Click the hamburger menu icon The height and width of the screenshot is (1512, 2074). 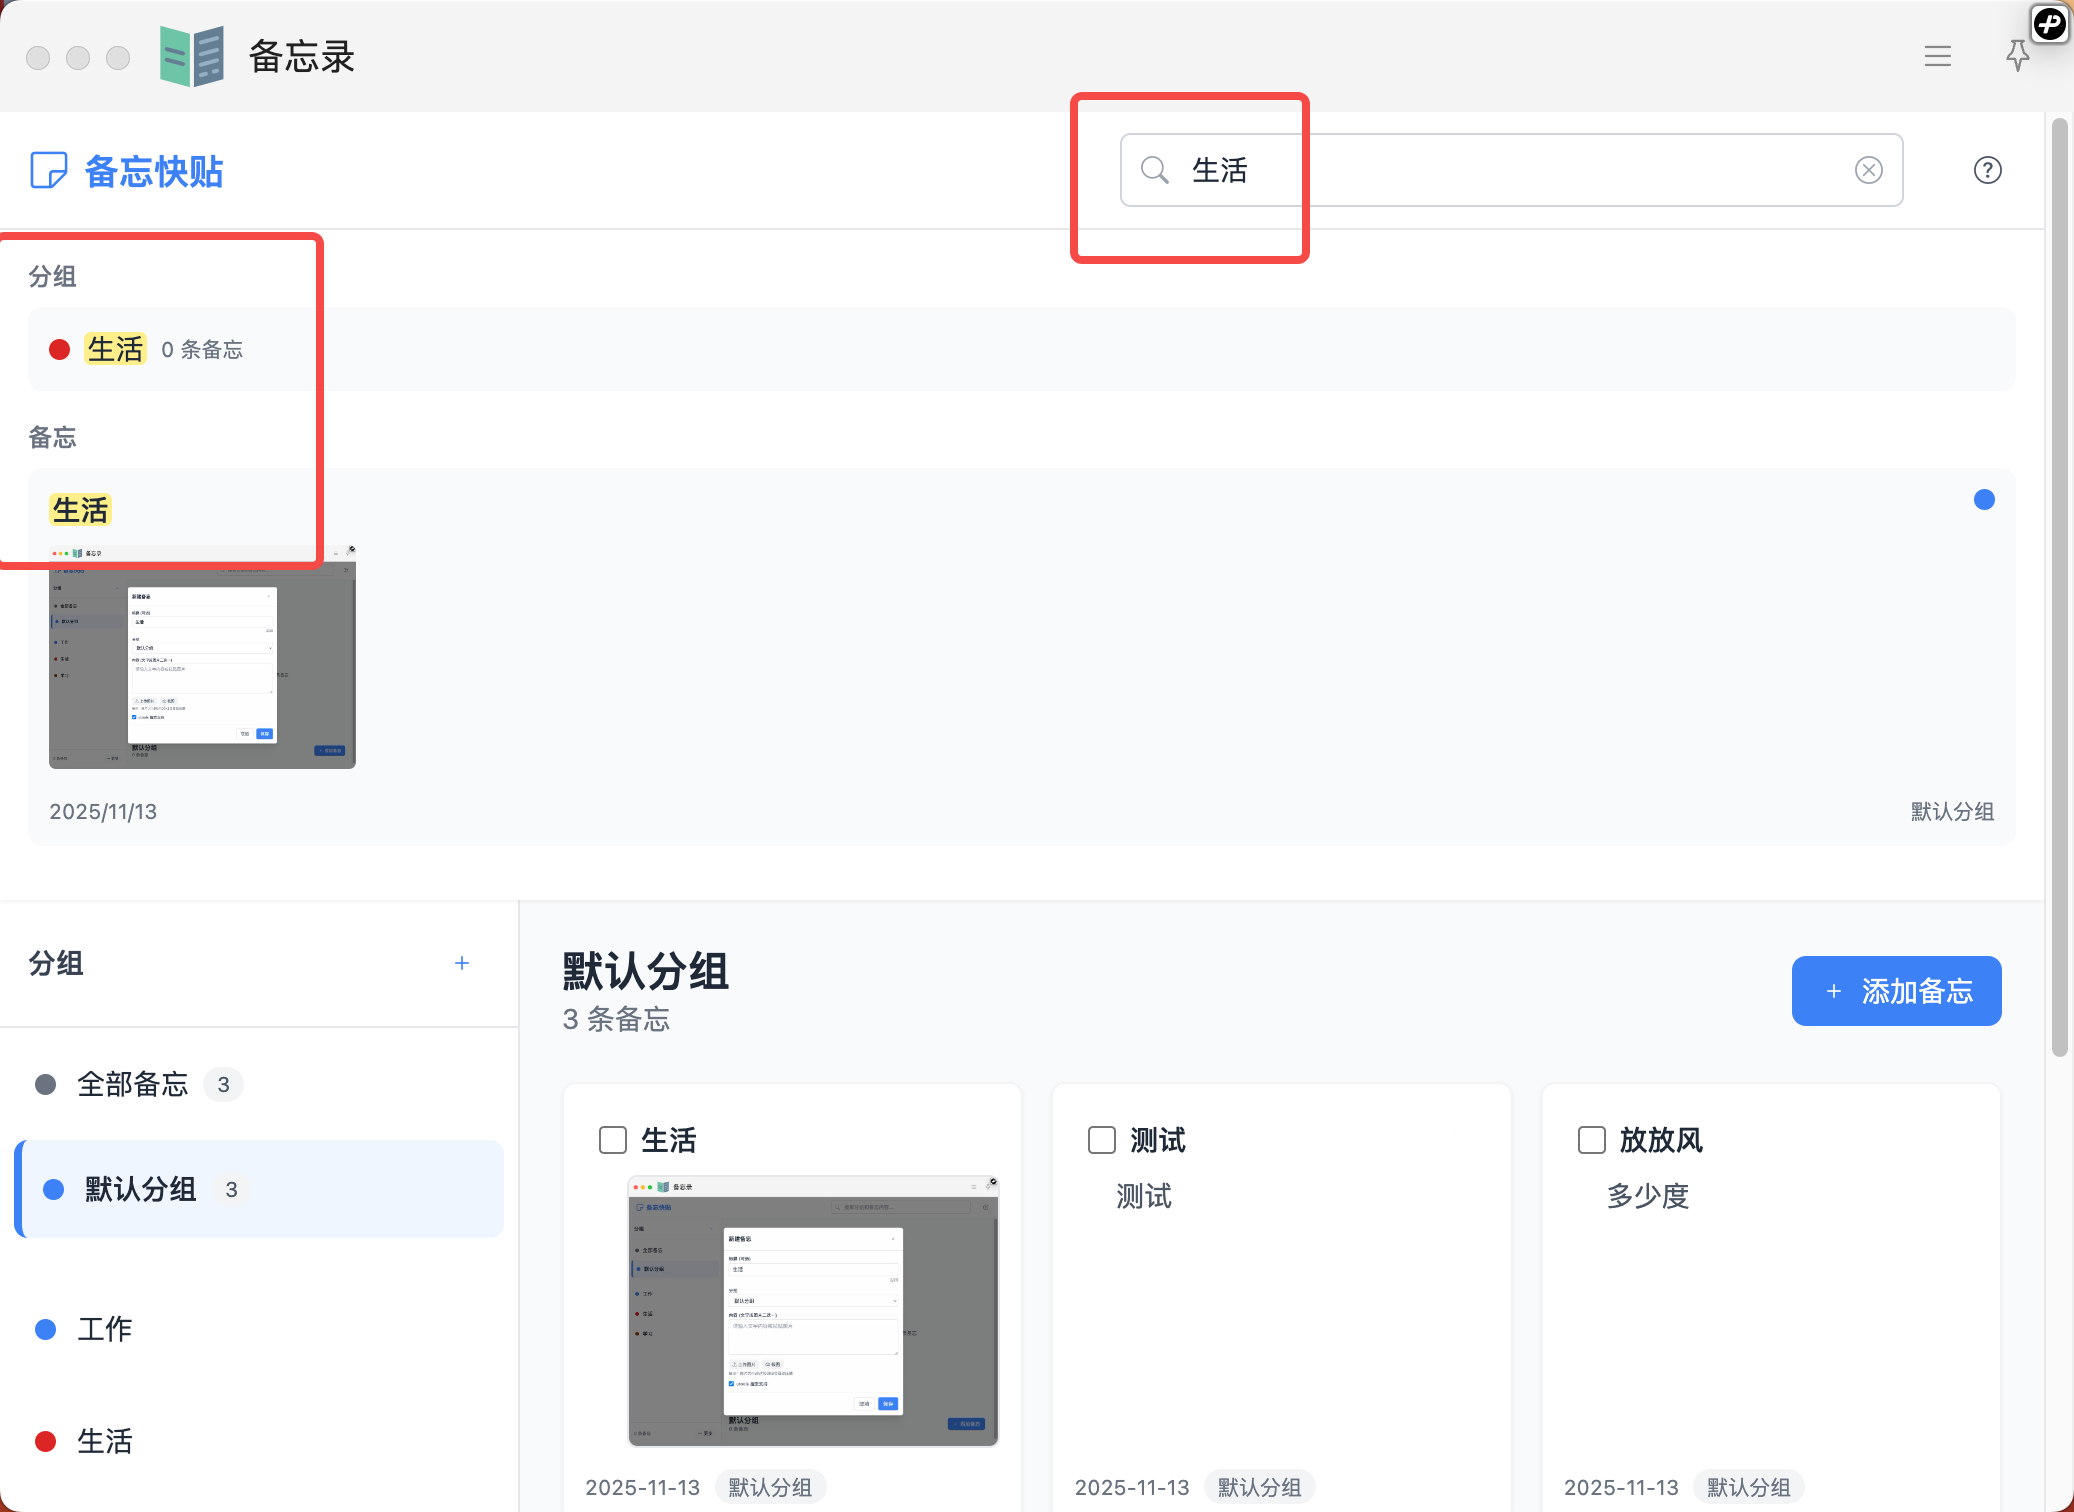(1937, 56)
